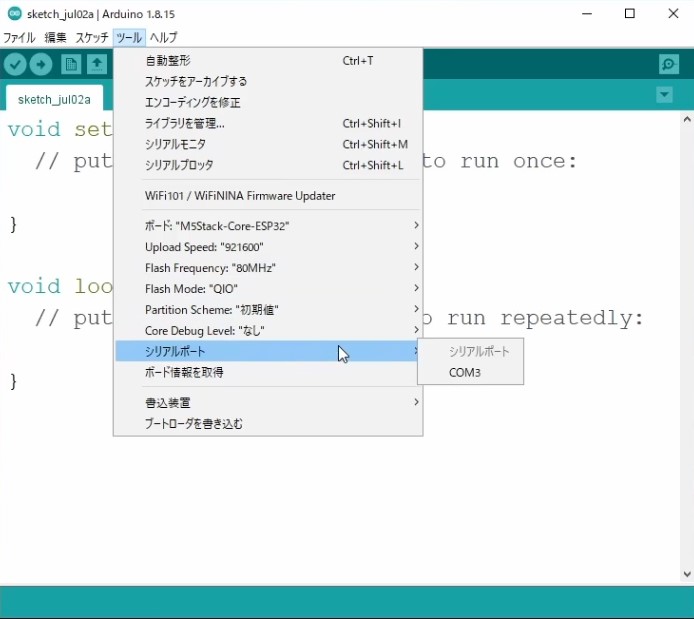Select the sketch_jul02a tab
Viewport: 694px width, 619px height.
[54, 100]
